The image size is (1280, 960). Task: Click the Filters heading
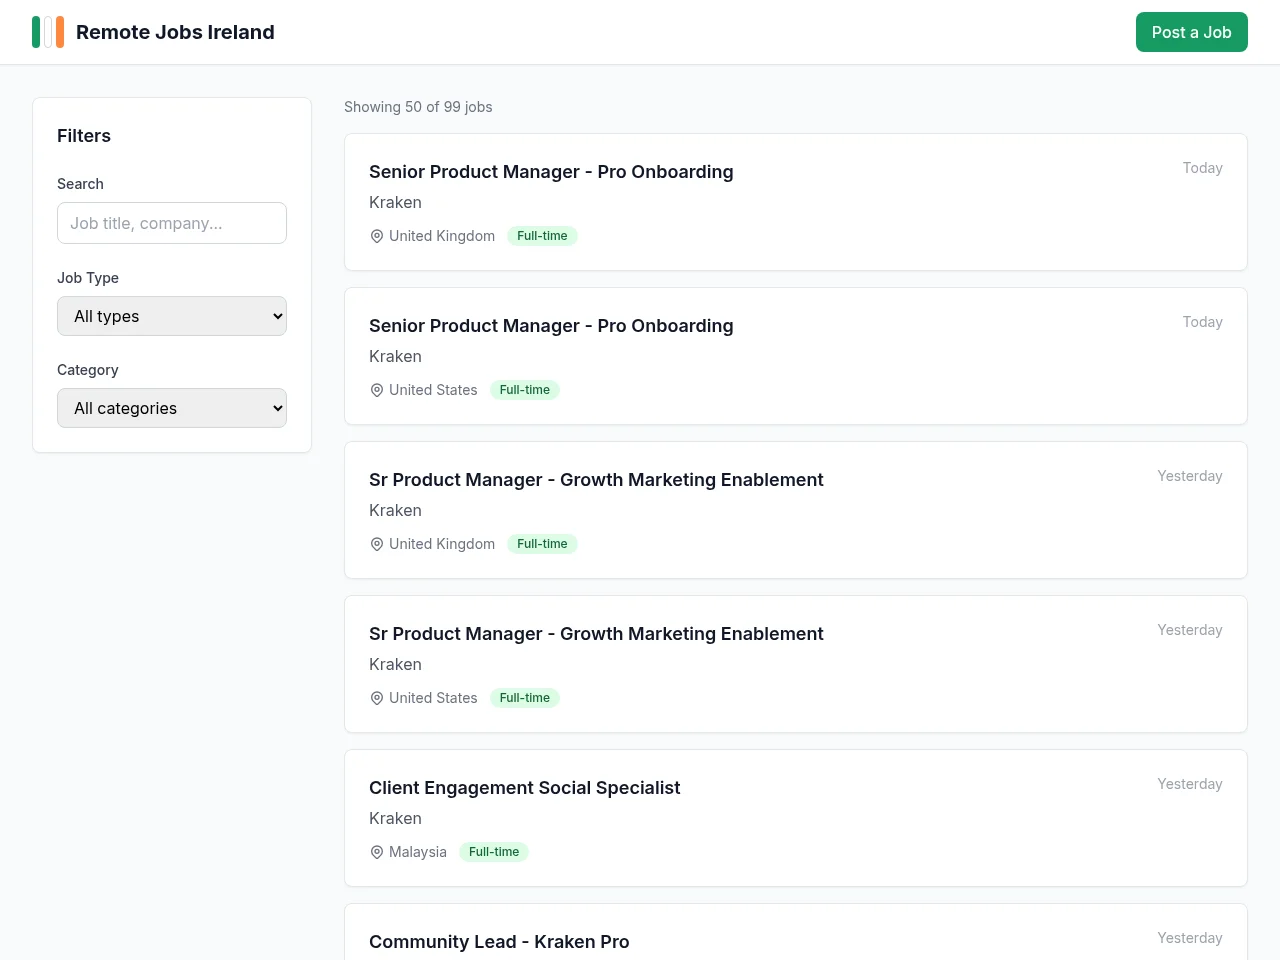click(x=84, y=136)
